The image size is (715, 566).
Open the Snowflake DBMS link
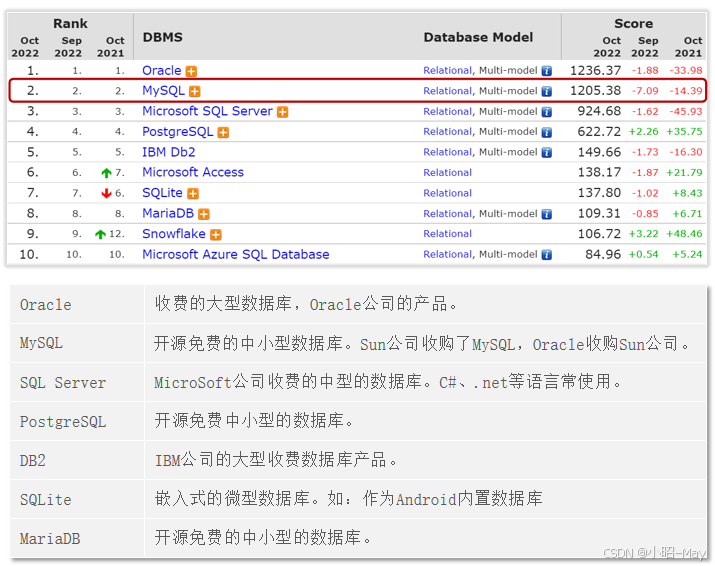pyautogui.click(x=174, y=234)
